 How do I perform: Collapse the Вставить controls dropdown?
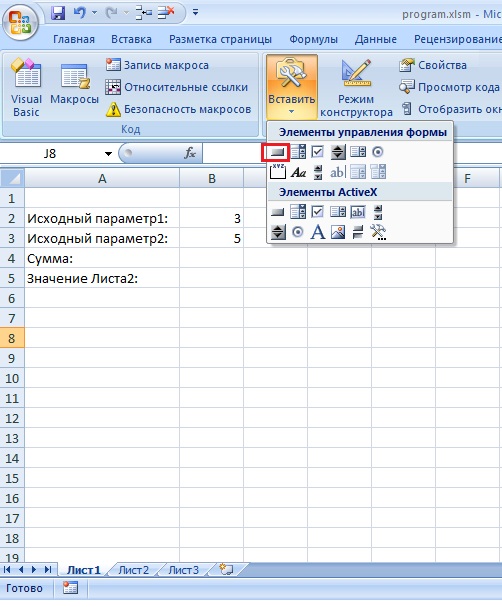point(292,88)
